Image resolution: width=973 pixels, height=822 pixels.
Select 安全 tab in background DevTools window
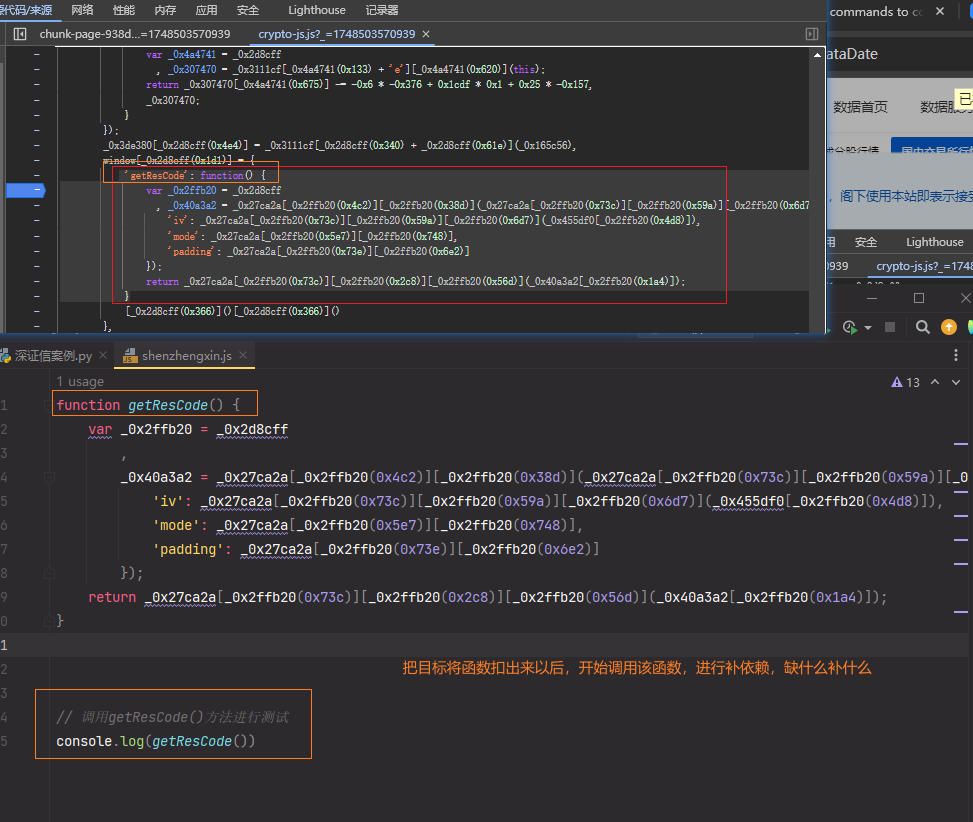click(866, 242)
